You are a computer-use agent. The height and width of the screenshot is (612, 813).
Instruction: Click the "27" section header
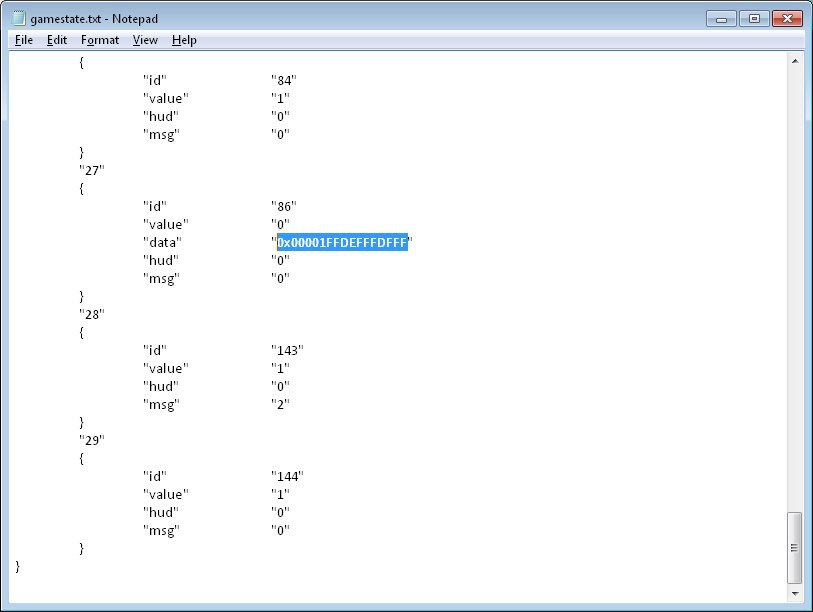(x=92, y=170)
